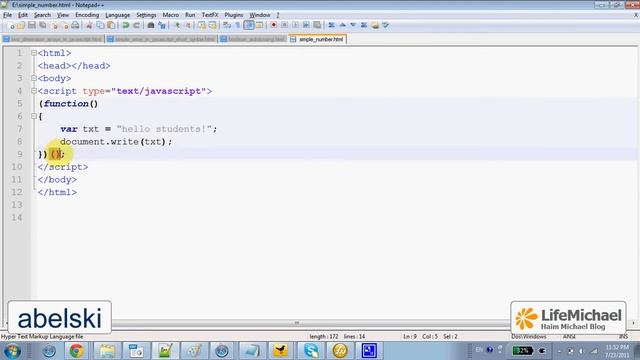Toggle Word Wrap in the toolbar

[227, 25]
